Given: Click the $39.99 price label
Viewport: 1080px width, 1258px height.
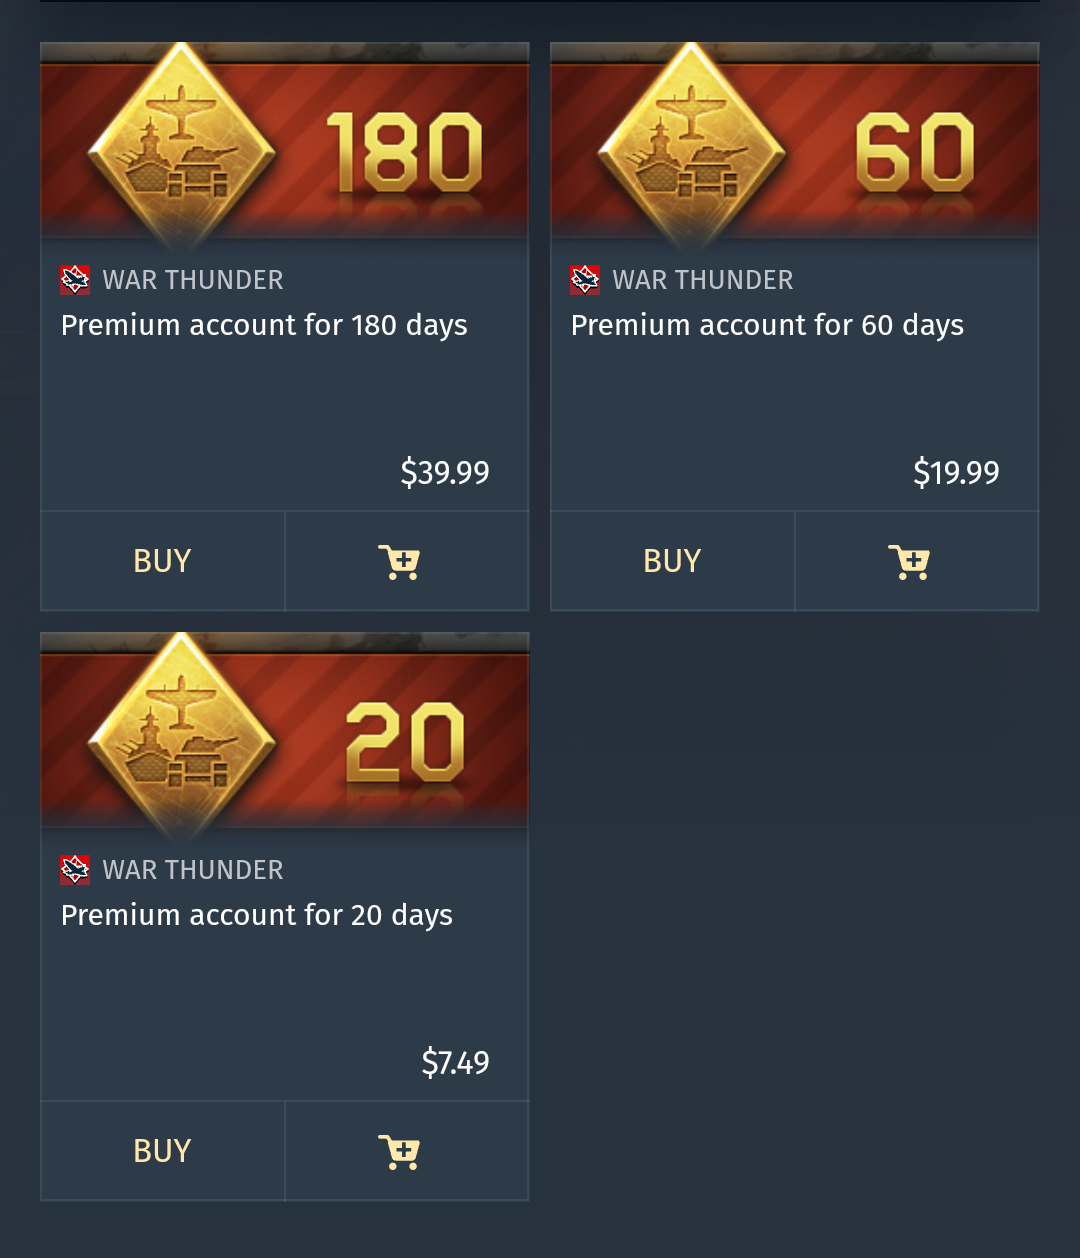Looking at the screenshot, I should 445,472.
